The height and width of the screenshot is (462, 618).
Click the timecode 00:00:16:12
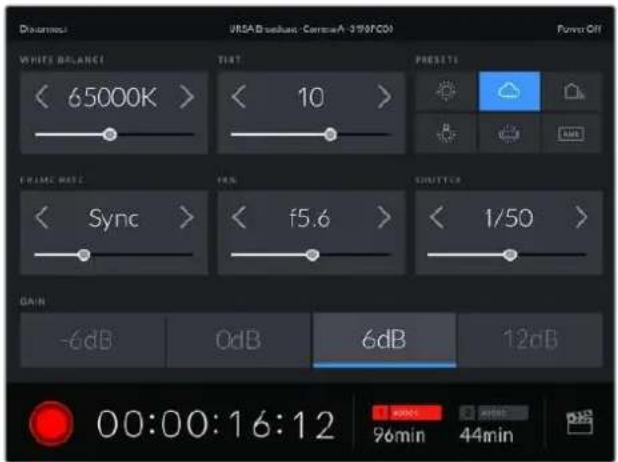216,424
